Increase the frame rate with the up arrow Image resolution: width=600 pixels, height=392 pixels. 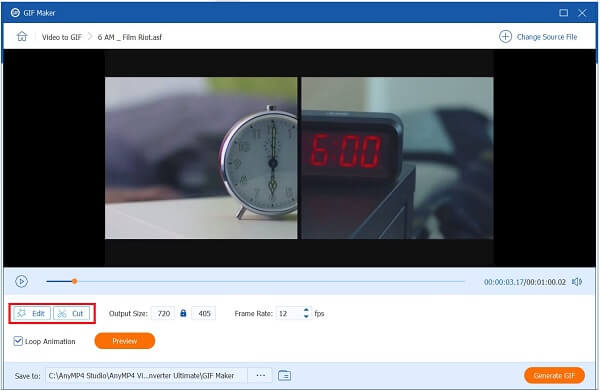(306, 310)
